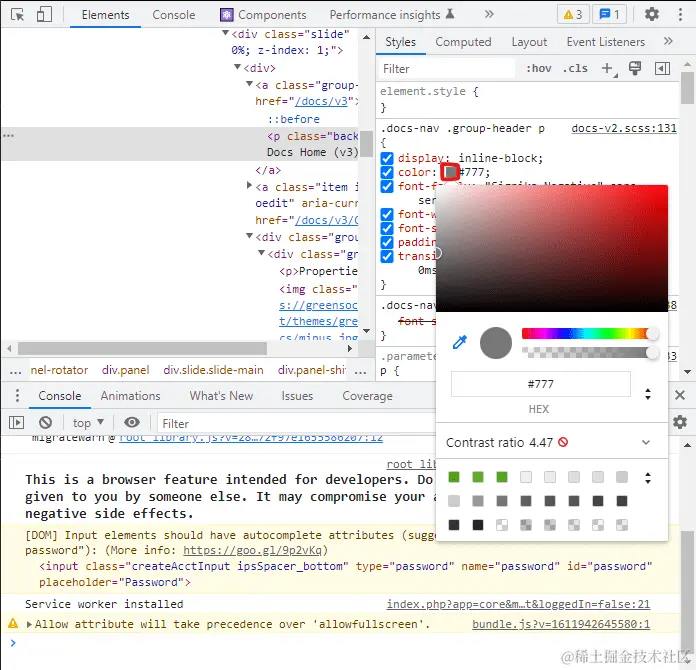Screen dimensions: 696x670
Task: Open the Performance insights tab
Action: [x=392, y=15]
